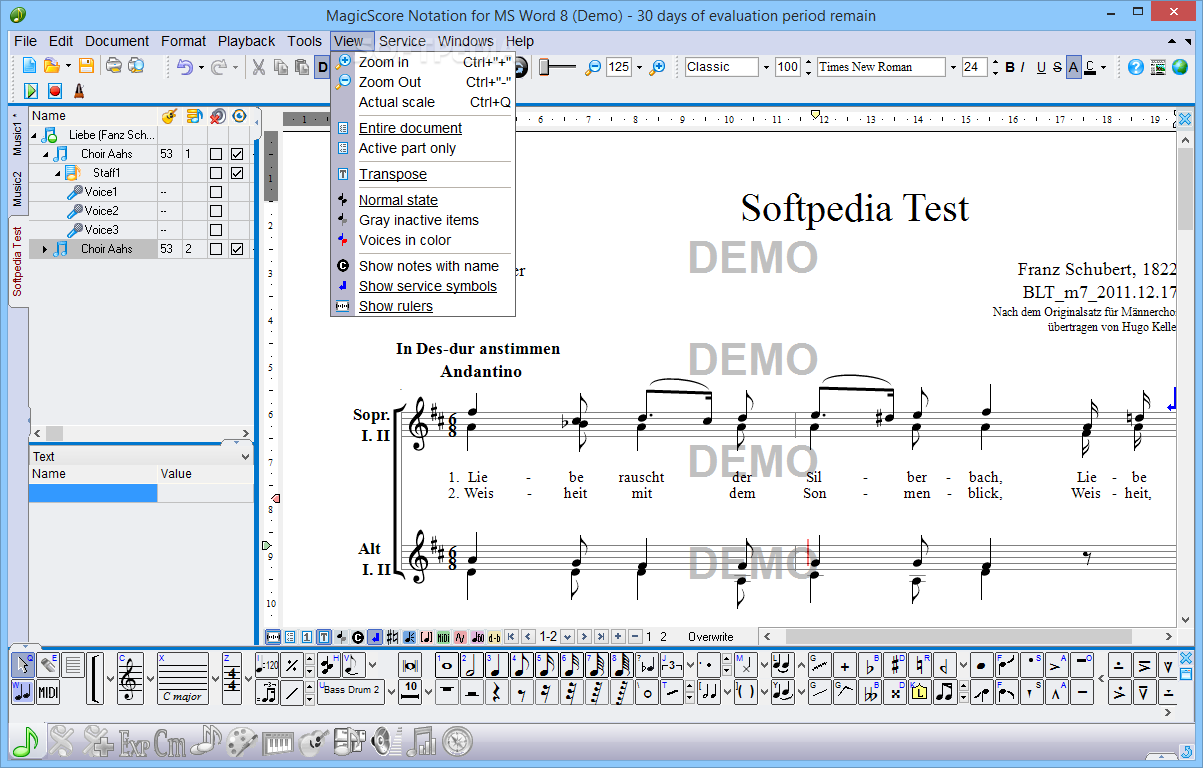Select the whole note duration
Screen dimensions: 1203x768
[447, 665]
